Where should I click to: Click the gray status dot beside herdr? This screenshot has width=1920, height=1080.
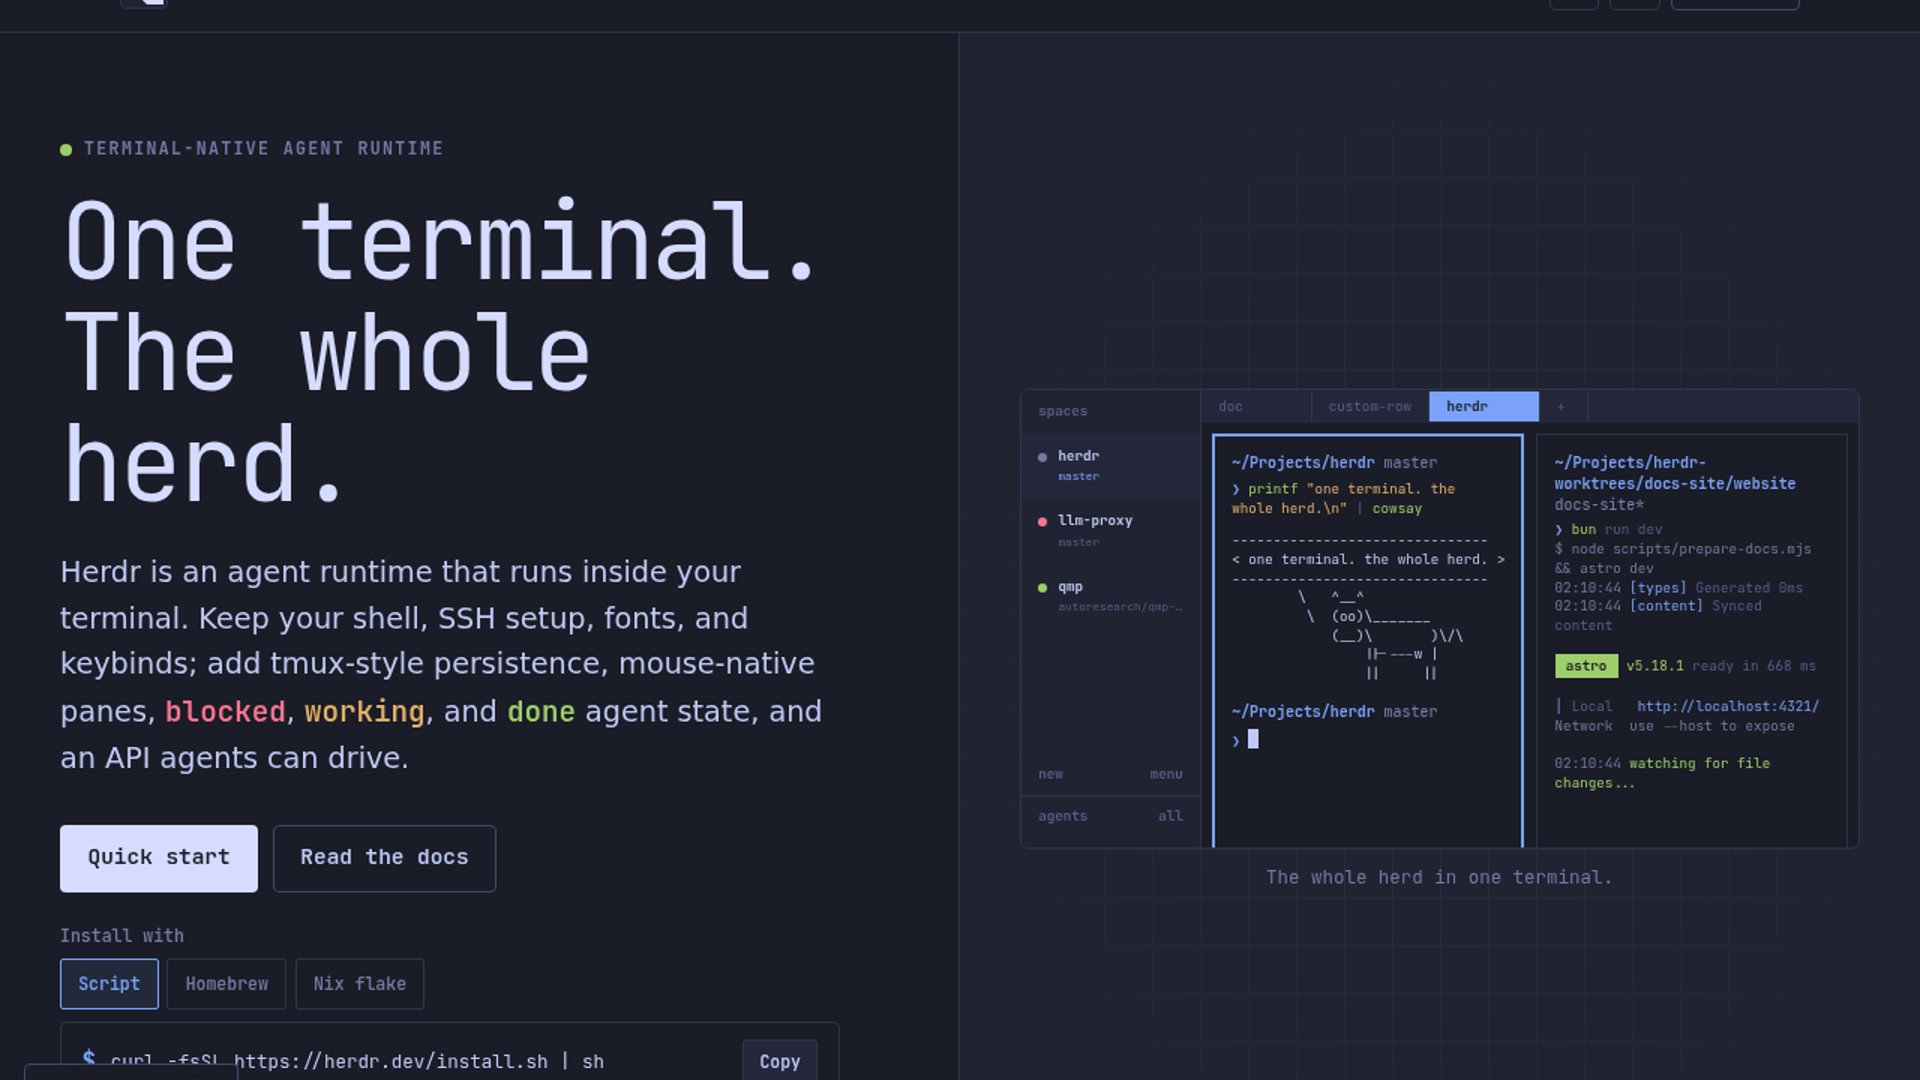[1042, 457]
